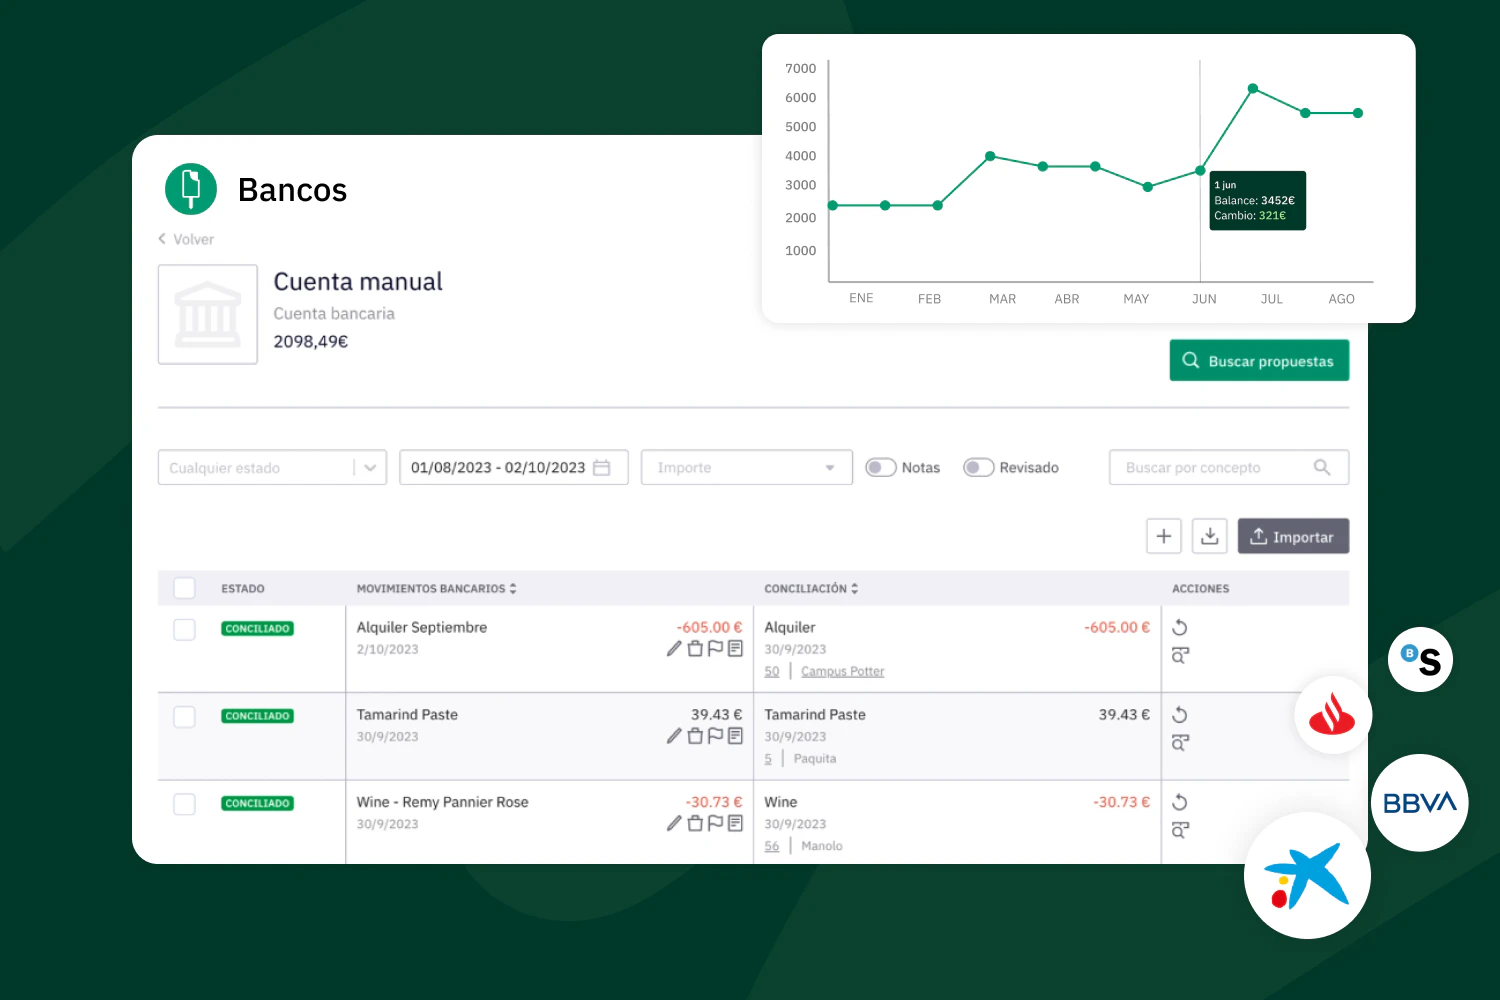Open the Cualquier estado dropdown

click(x=271, y=467)
